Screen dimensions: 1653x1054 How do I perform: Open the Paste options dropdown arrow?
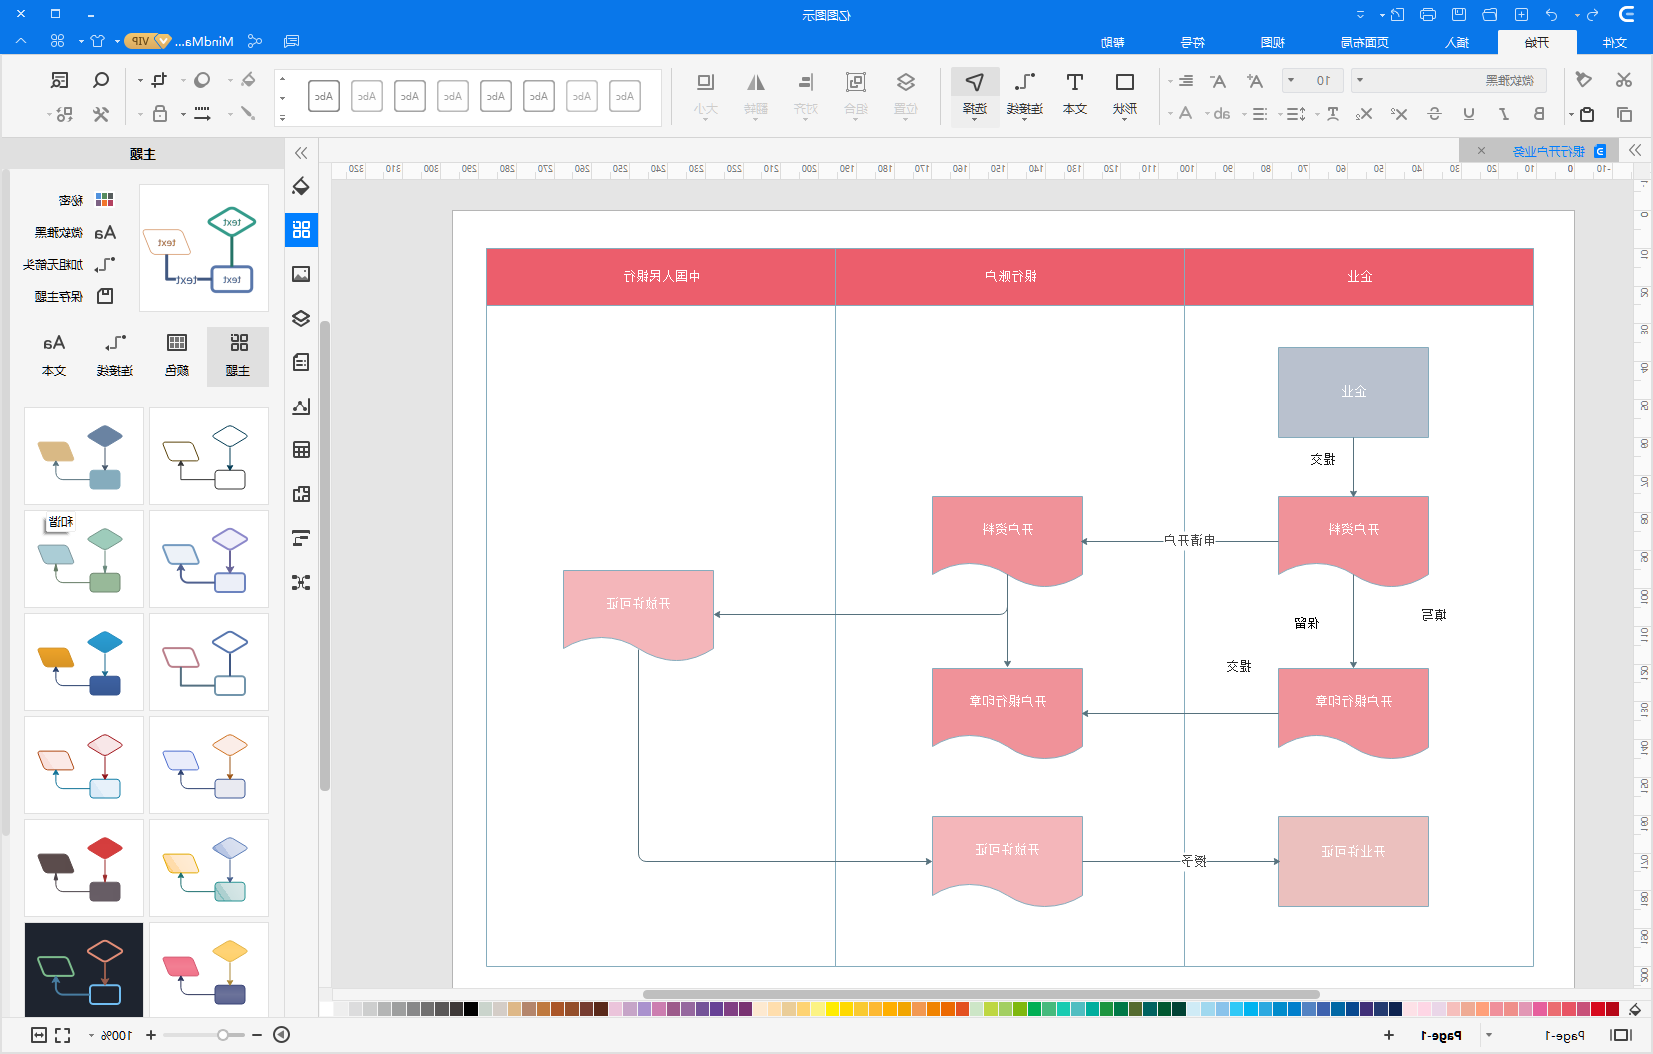point(1571,115)
